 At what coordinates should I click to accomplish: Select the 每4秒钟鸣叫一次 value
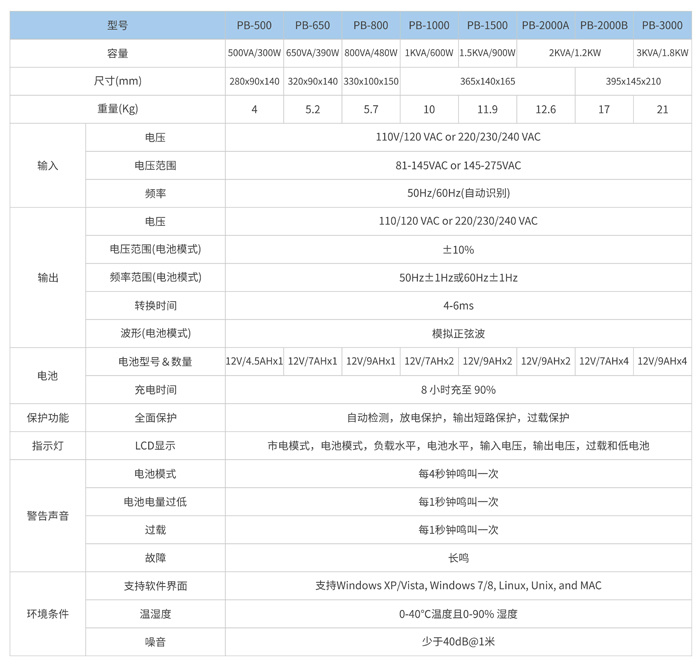[458, 474]
